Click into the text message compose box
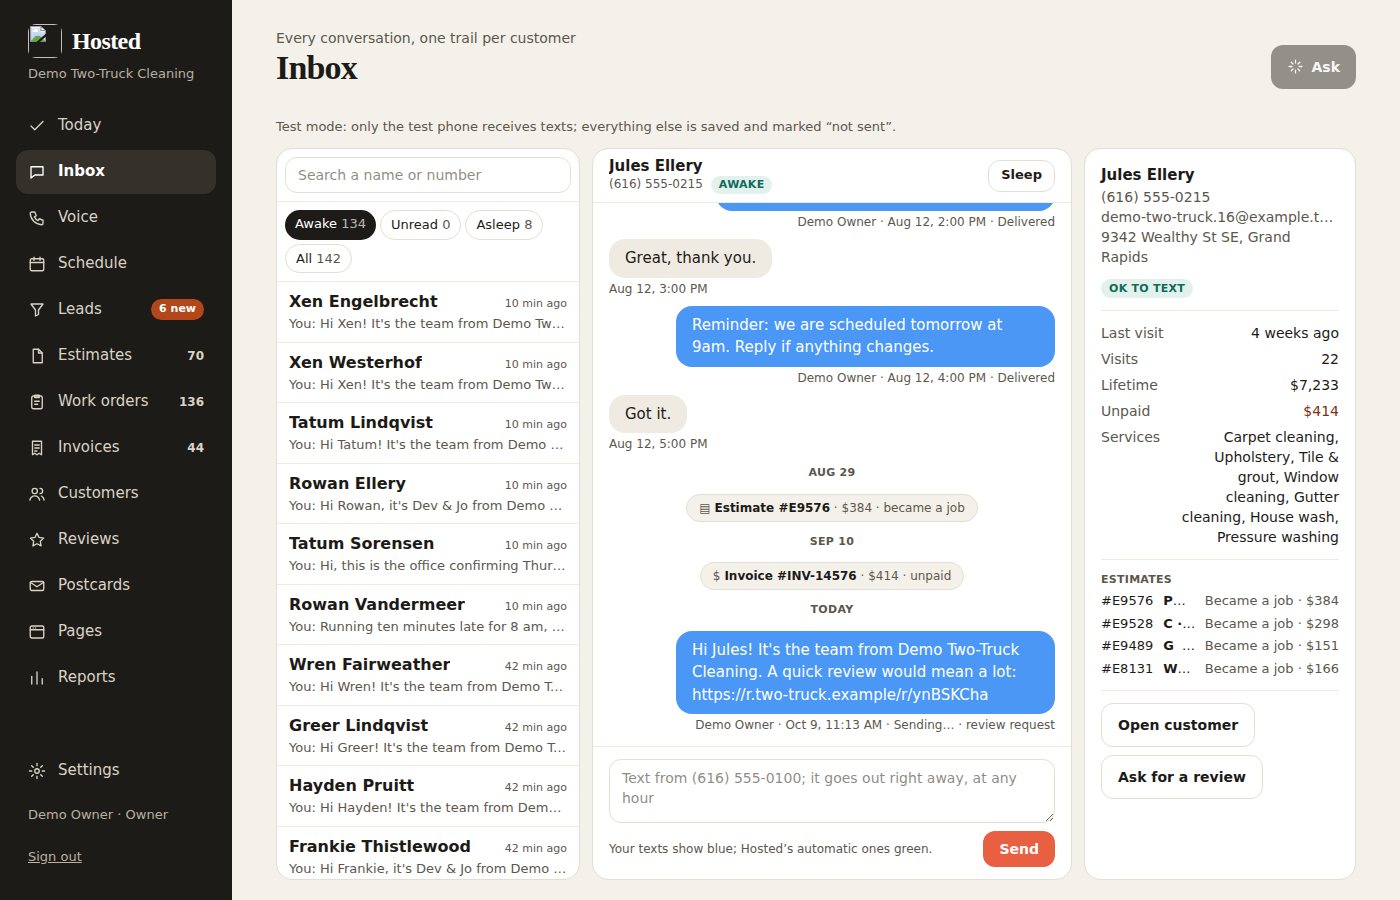This screenshot has height=900, width=1400. (832, 791)
